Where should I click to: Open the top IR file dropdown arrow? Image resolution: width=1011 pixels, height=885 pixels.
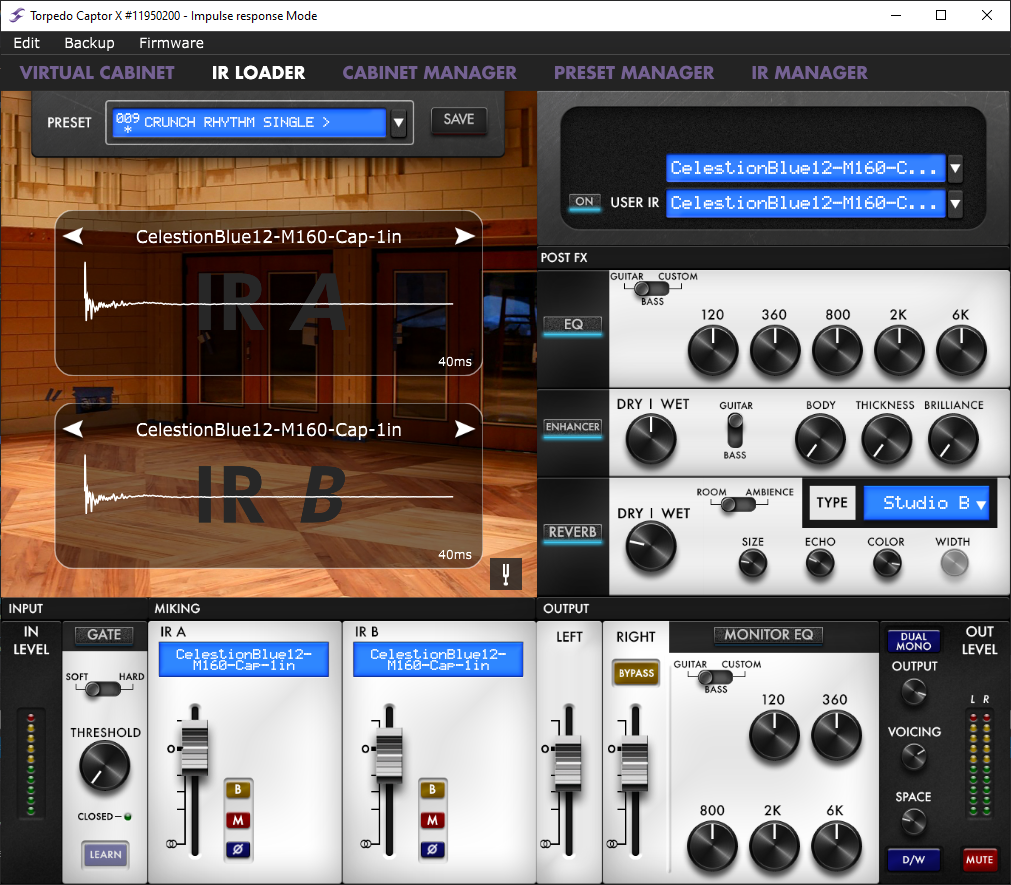tap(956, 168)
